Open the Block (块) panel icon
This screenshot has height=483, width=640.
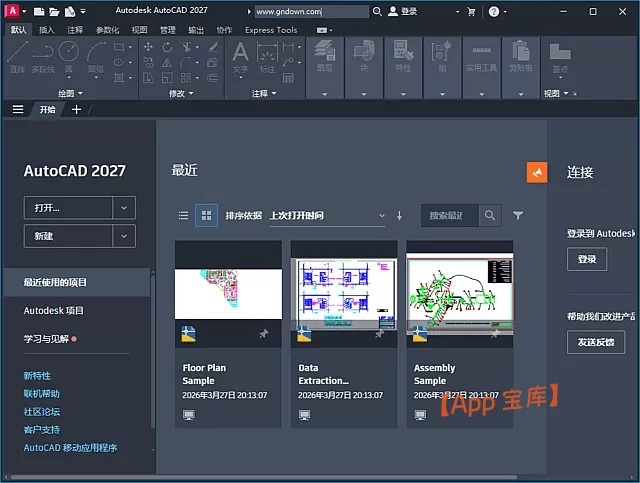tap(364, 56)
